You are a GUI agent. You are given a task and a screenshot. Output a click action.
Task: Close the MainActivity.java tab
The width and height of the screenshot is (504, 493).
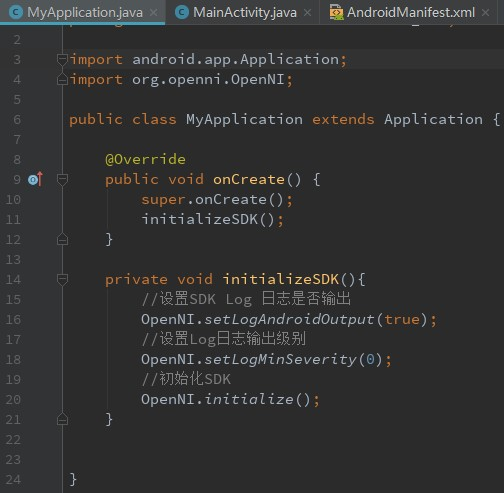tap(307, 13)
